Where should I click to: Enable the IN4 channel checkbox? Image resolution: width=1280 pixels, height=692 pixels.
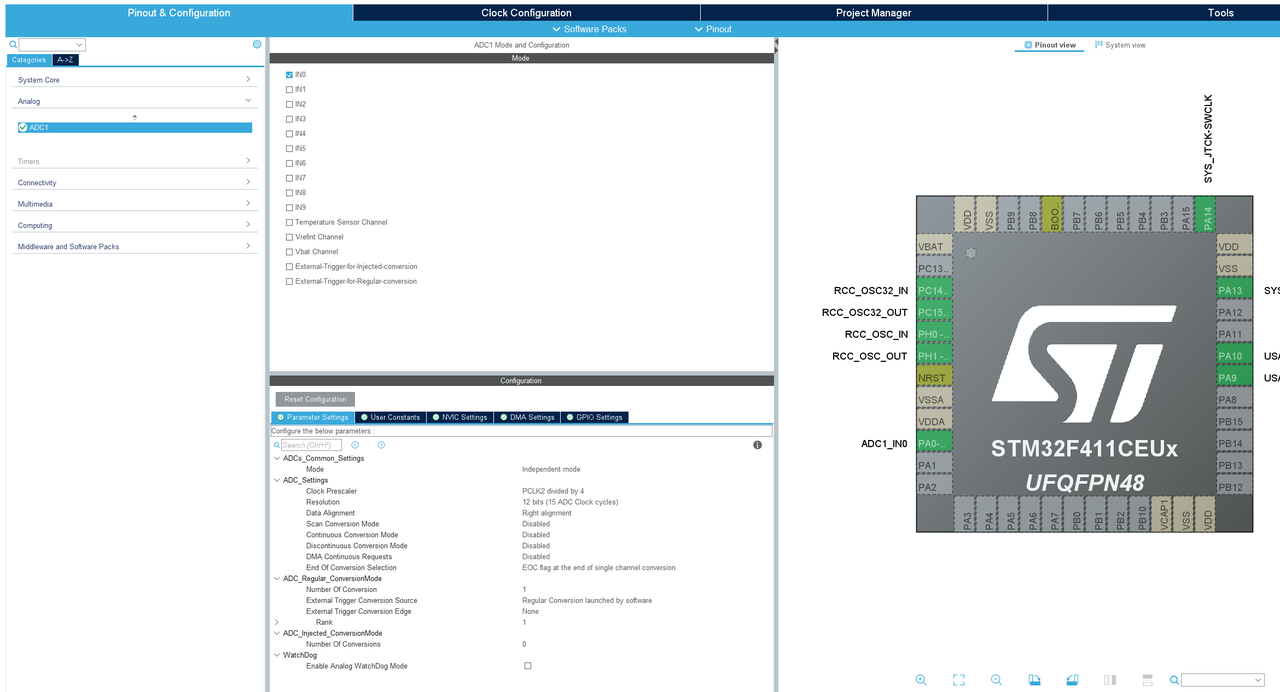coord(289,133)
